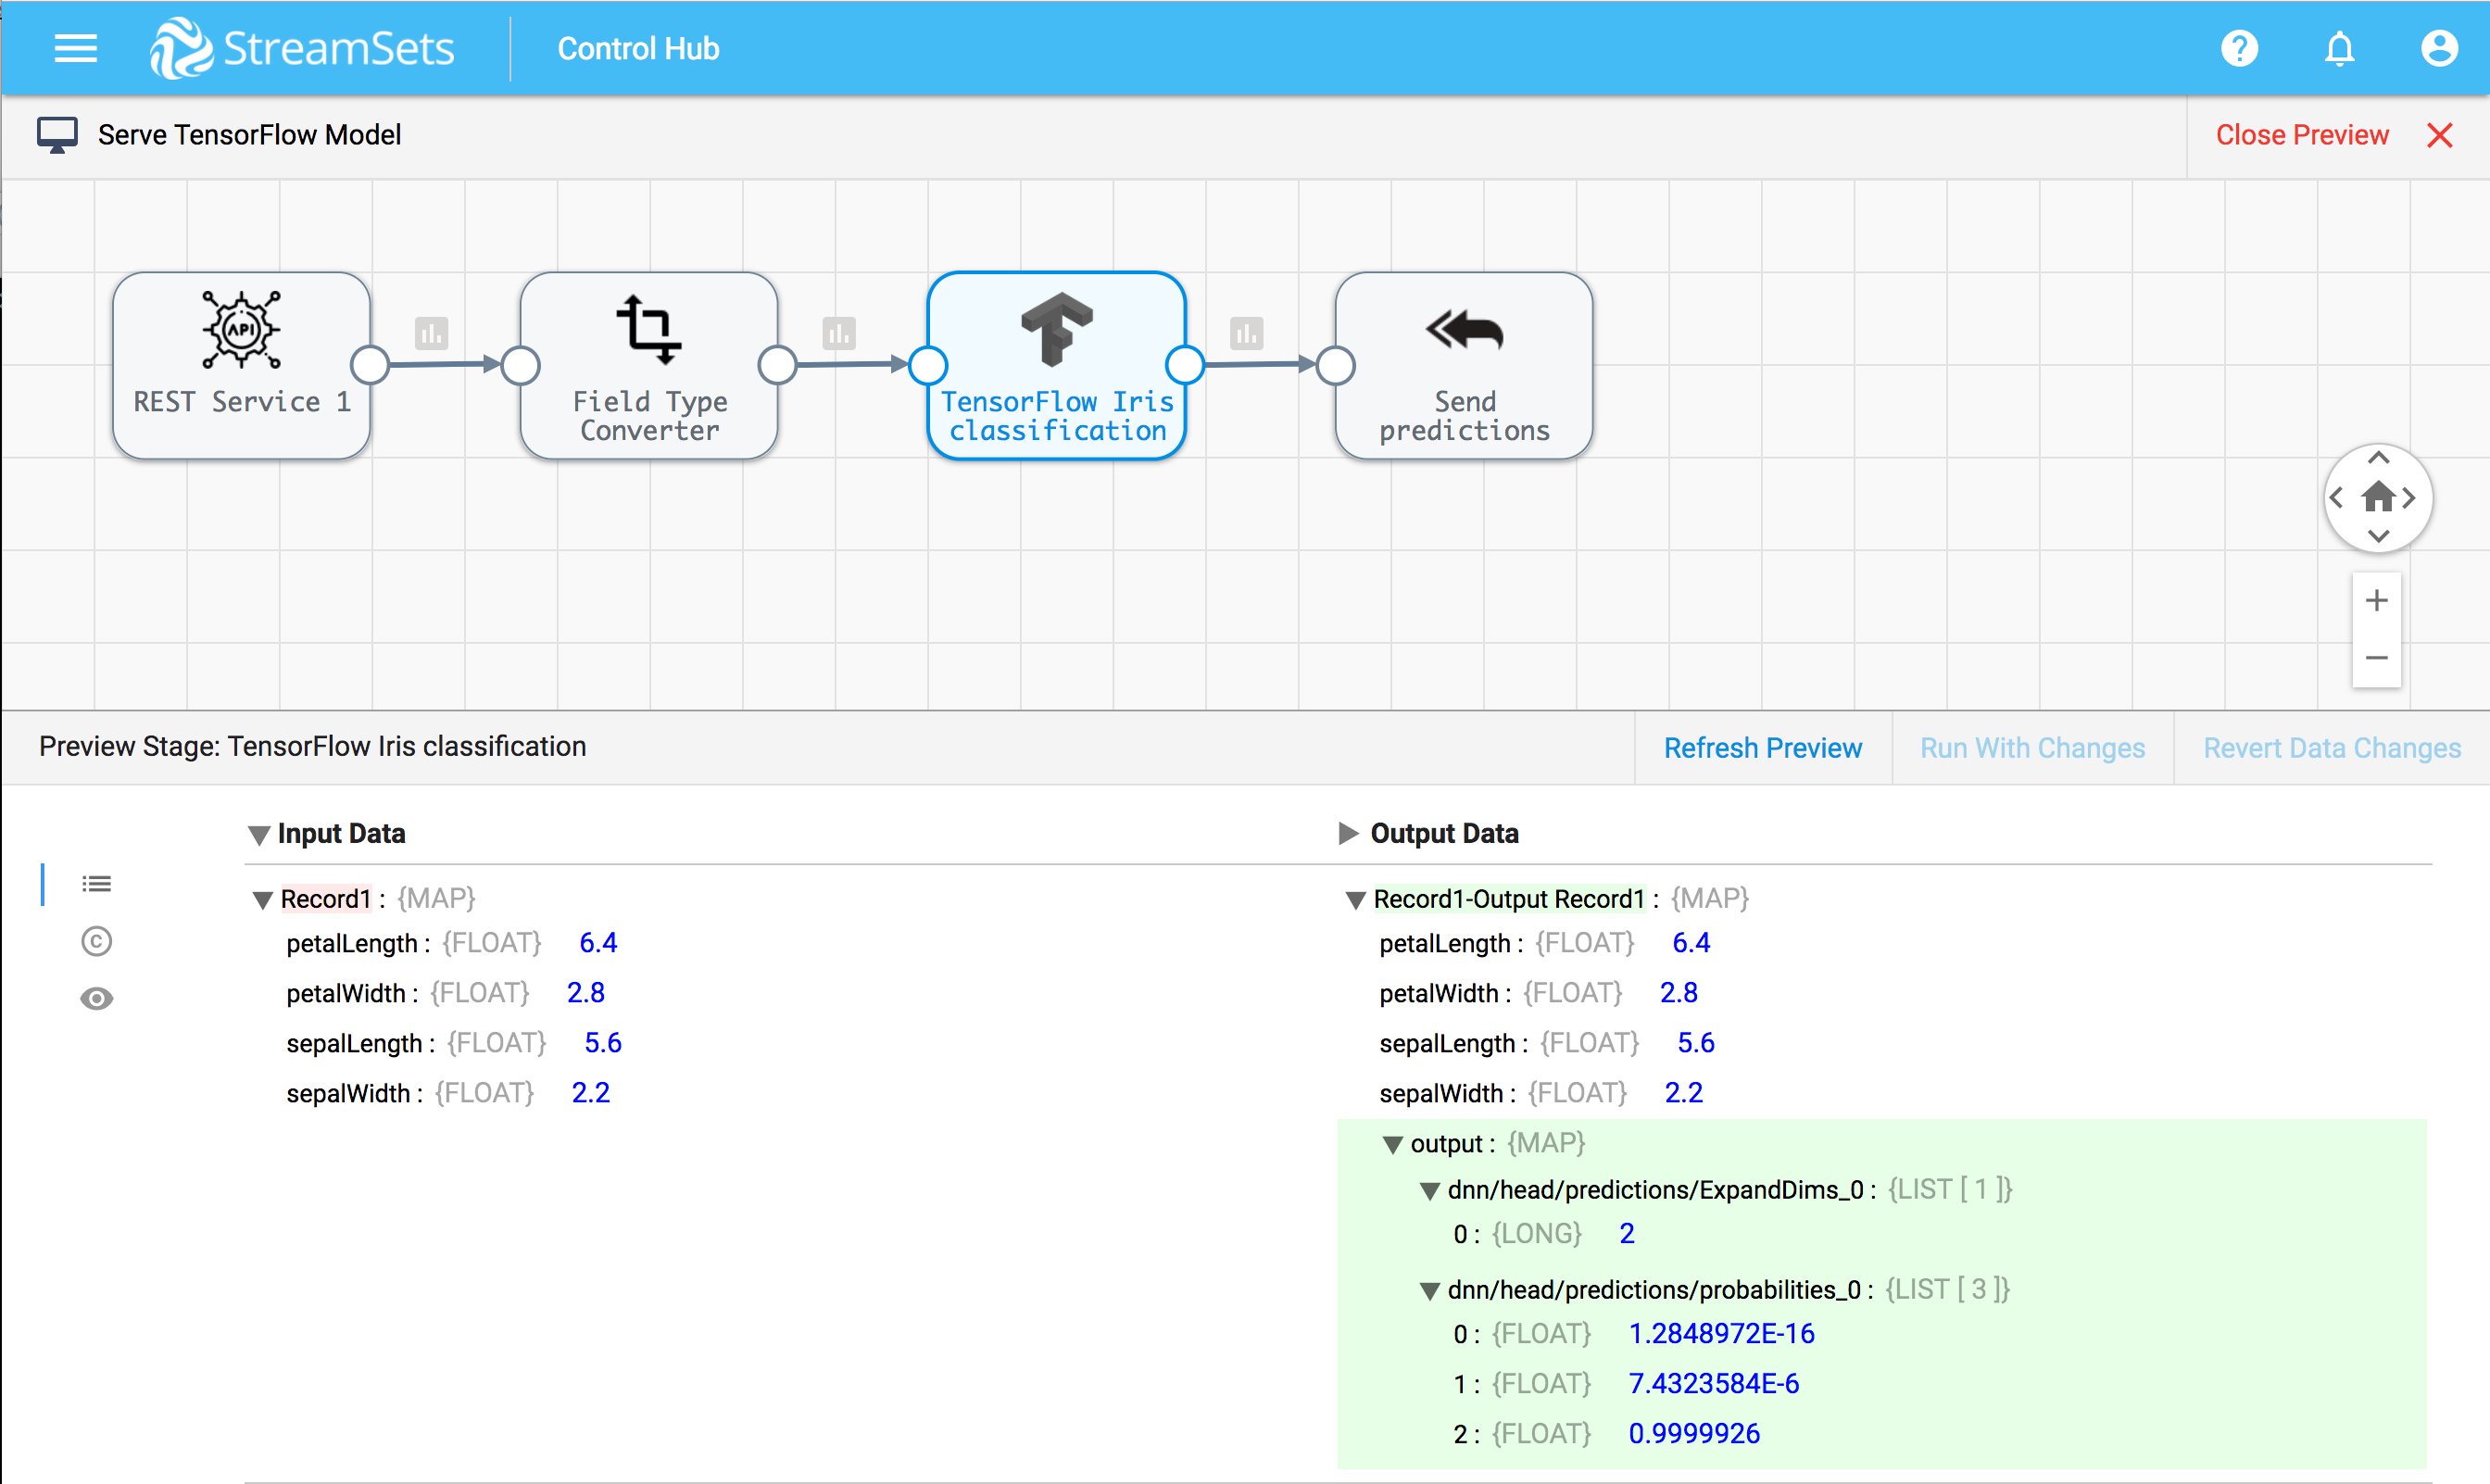The width and height of the screenshot is (2490, 1484).
Task: Click stats icon after Field Type Converter
Action: (839, 333)
